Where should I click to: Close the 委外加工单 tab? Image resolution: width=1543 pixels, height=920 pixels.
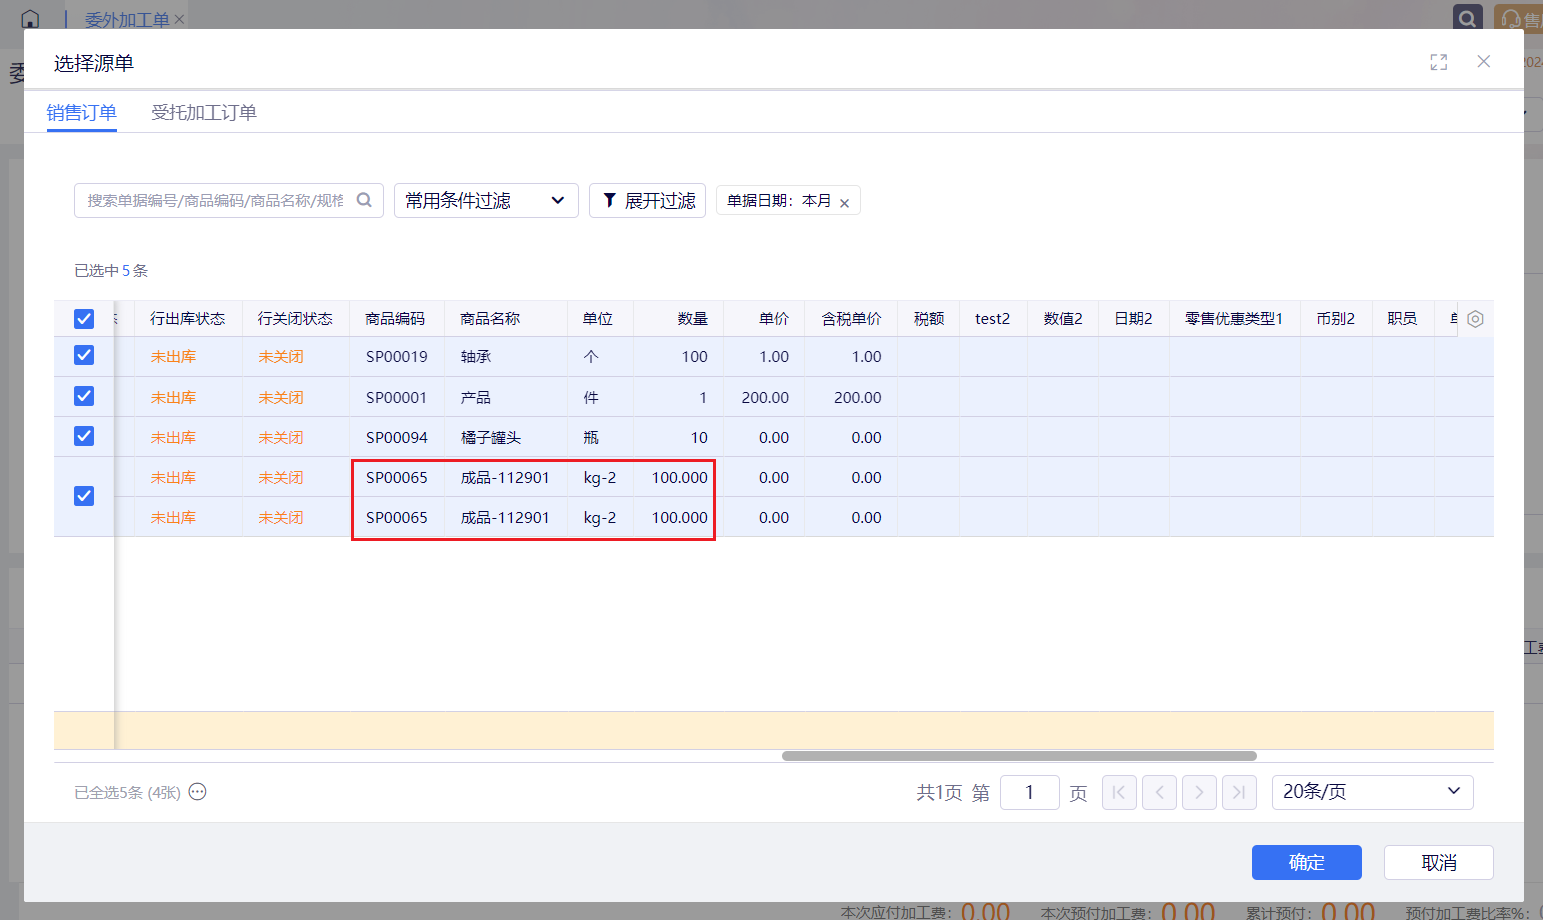179,19
